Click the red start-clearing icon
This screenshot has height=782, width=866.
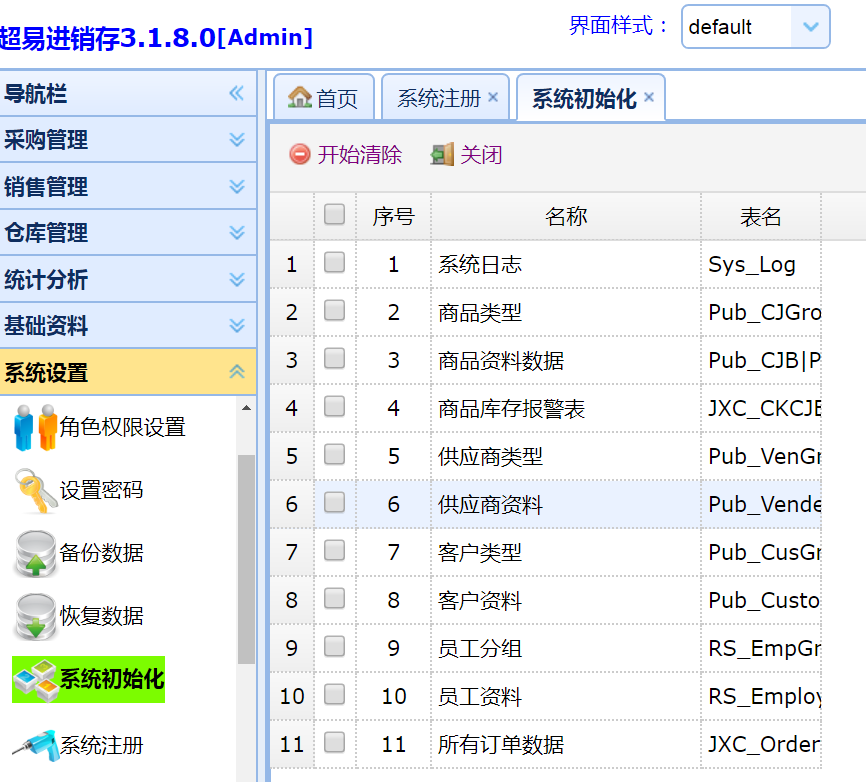pyautogui.click(x=300, y=155)
